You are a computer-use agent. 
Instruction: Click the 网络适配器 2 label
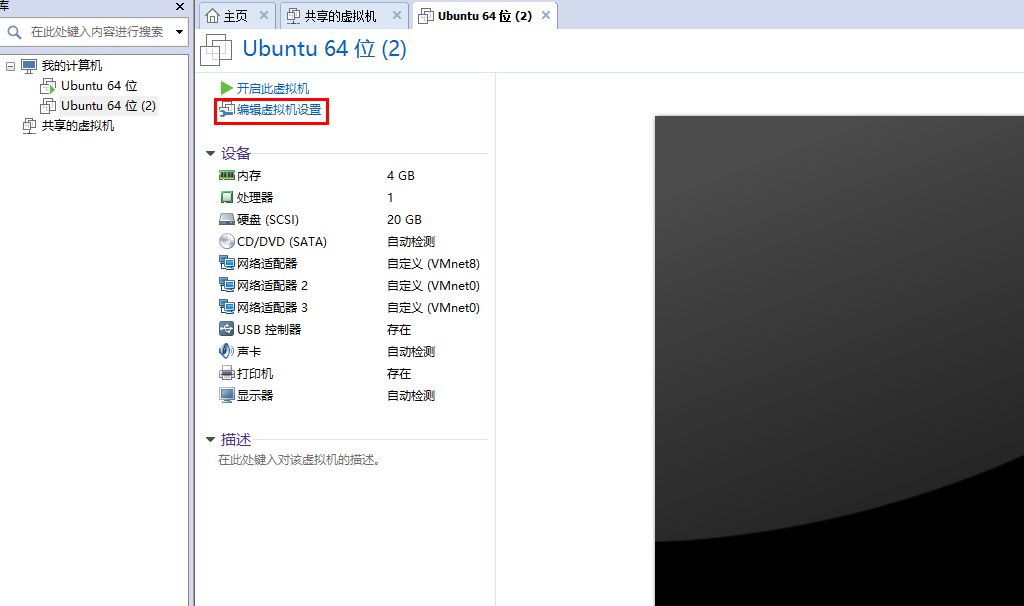click(x=272, y=285)
